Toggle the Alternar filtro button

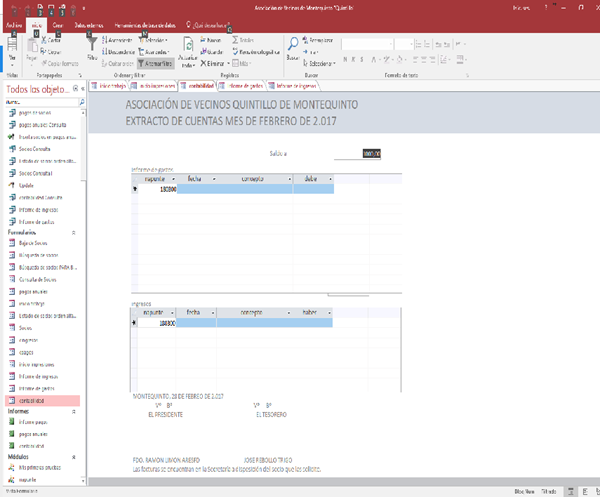coord(153,63)
